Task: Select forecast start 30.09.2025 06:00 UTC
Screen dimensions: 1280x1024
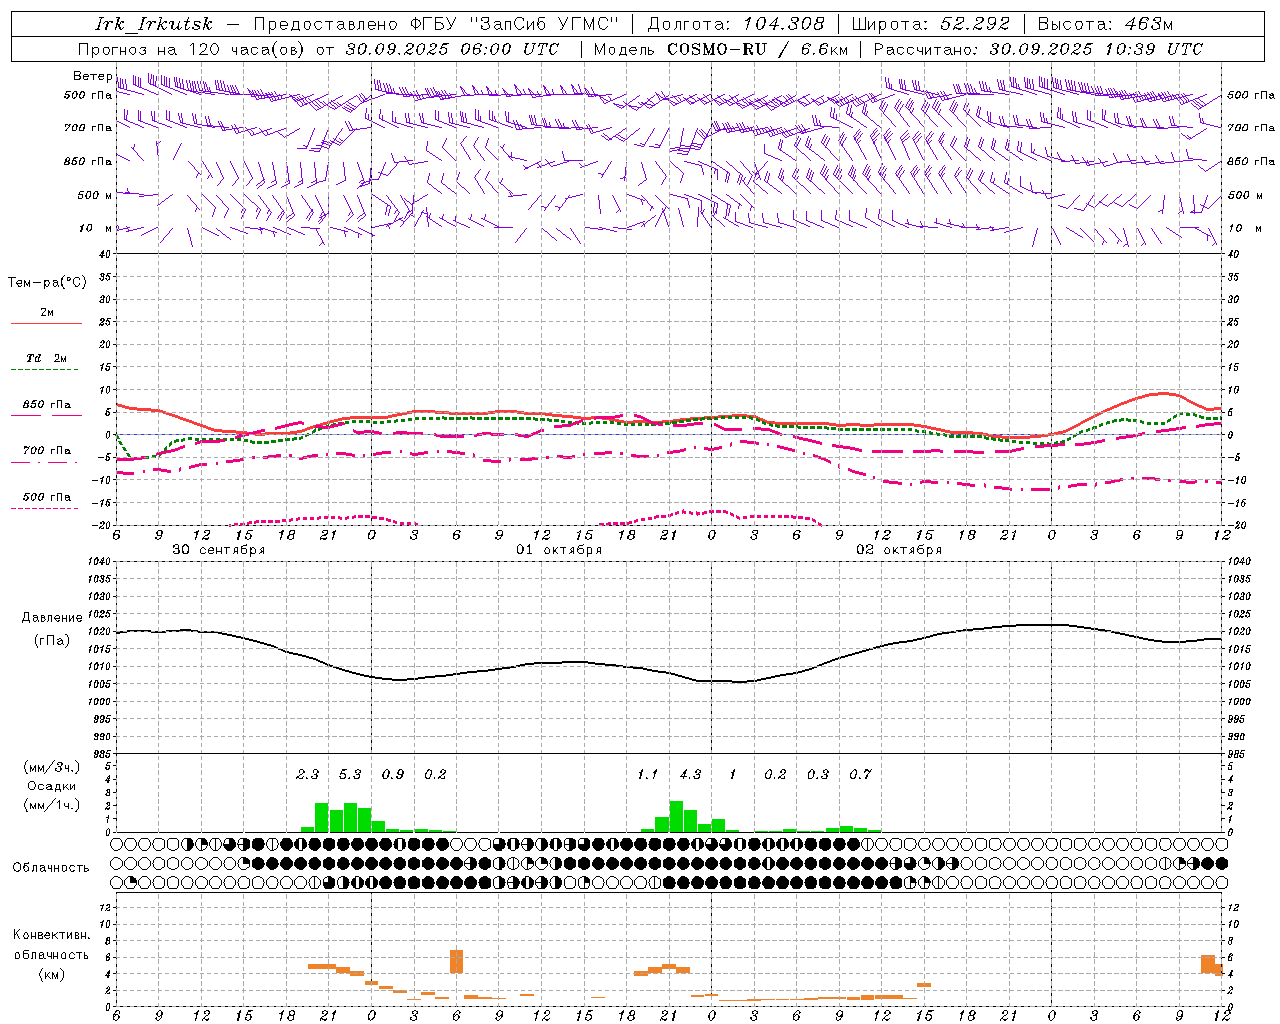Action: point(452,49)
